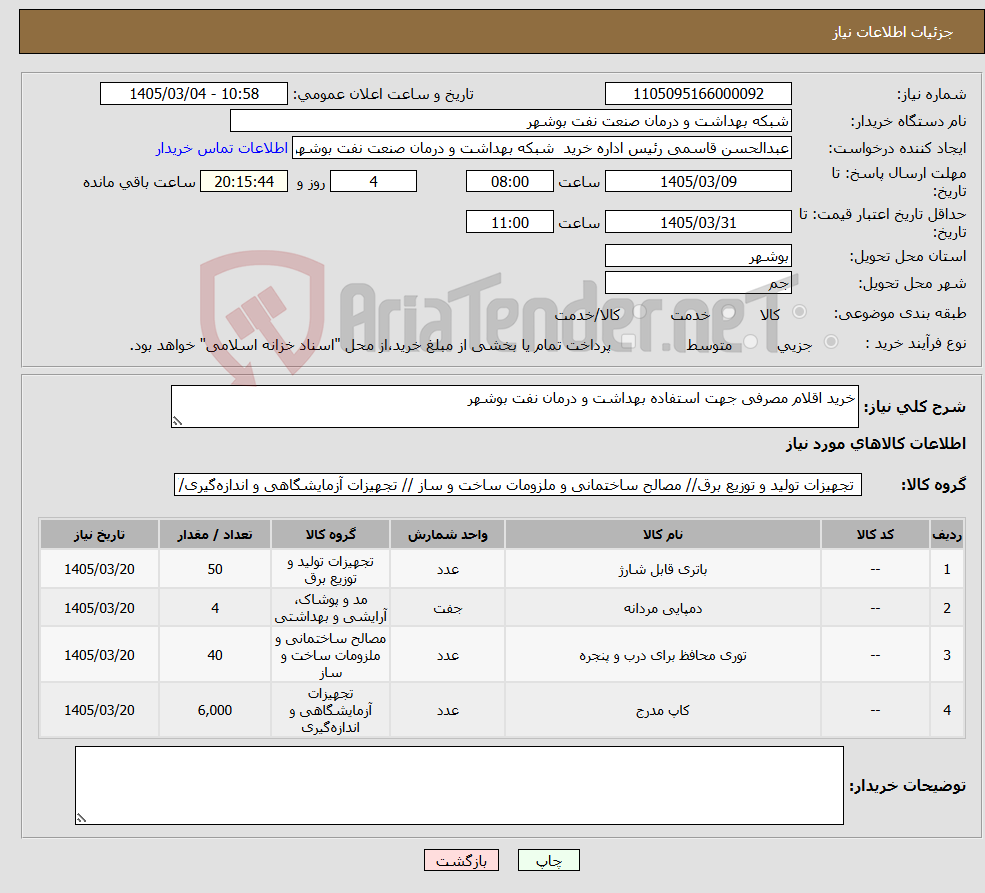
Task: Click the delivery province field بوشهر
Action: coord(698,256)
